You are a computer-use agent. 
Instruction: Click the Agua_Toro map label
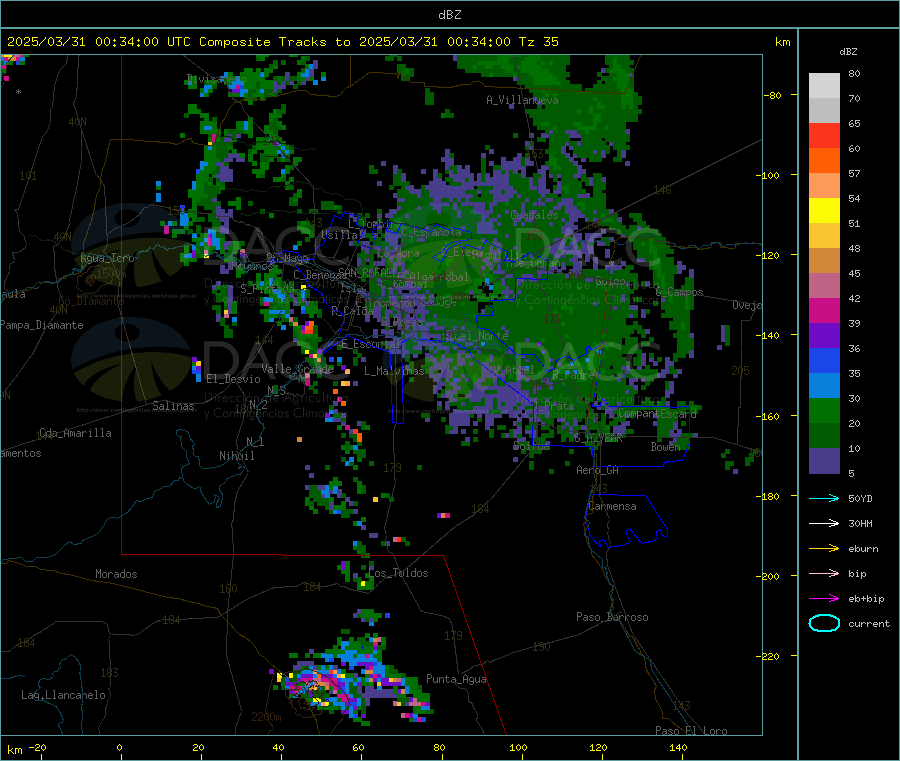pyautogui.click(x=107, y=258)
